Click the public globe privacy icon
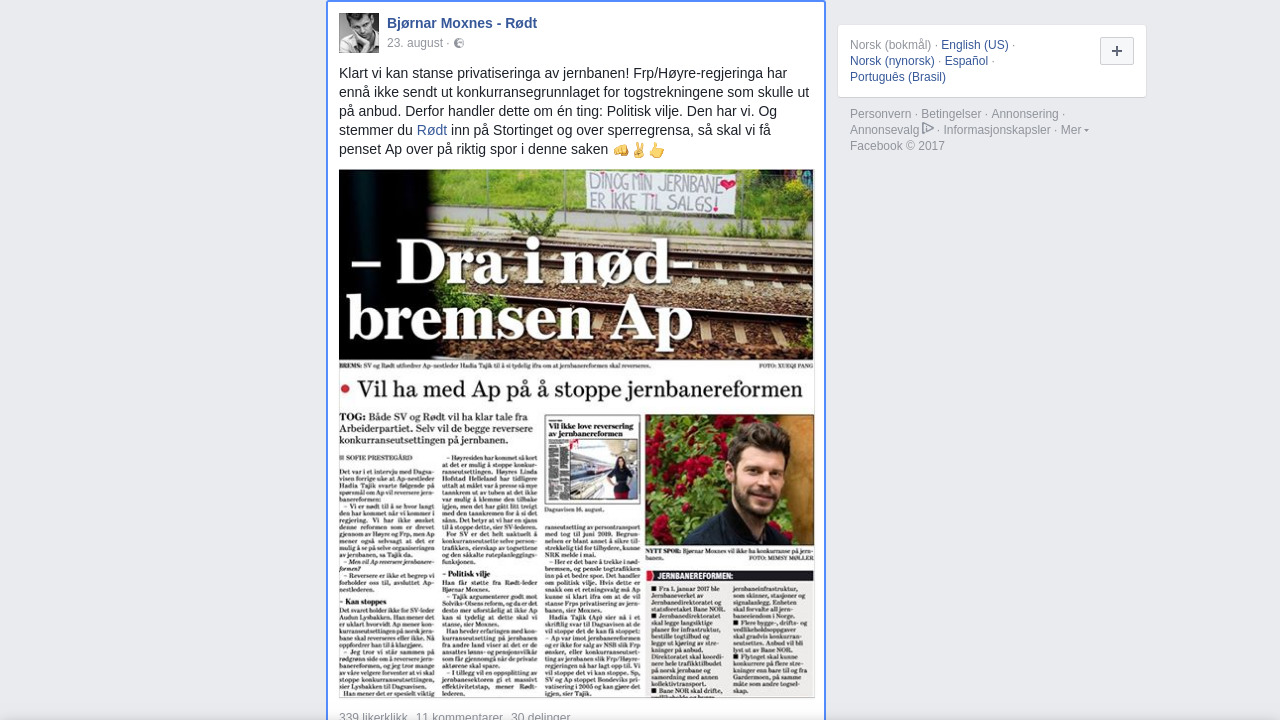 point(459,43)
